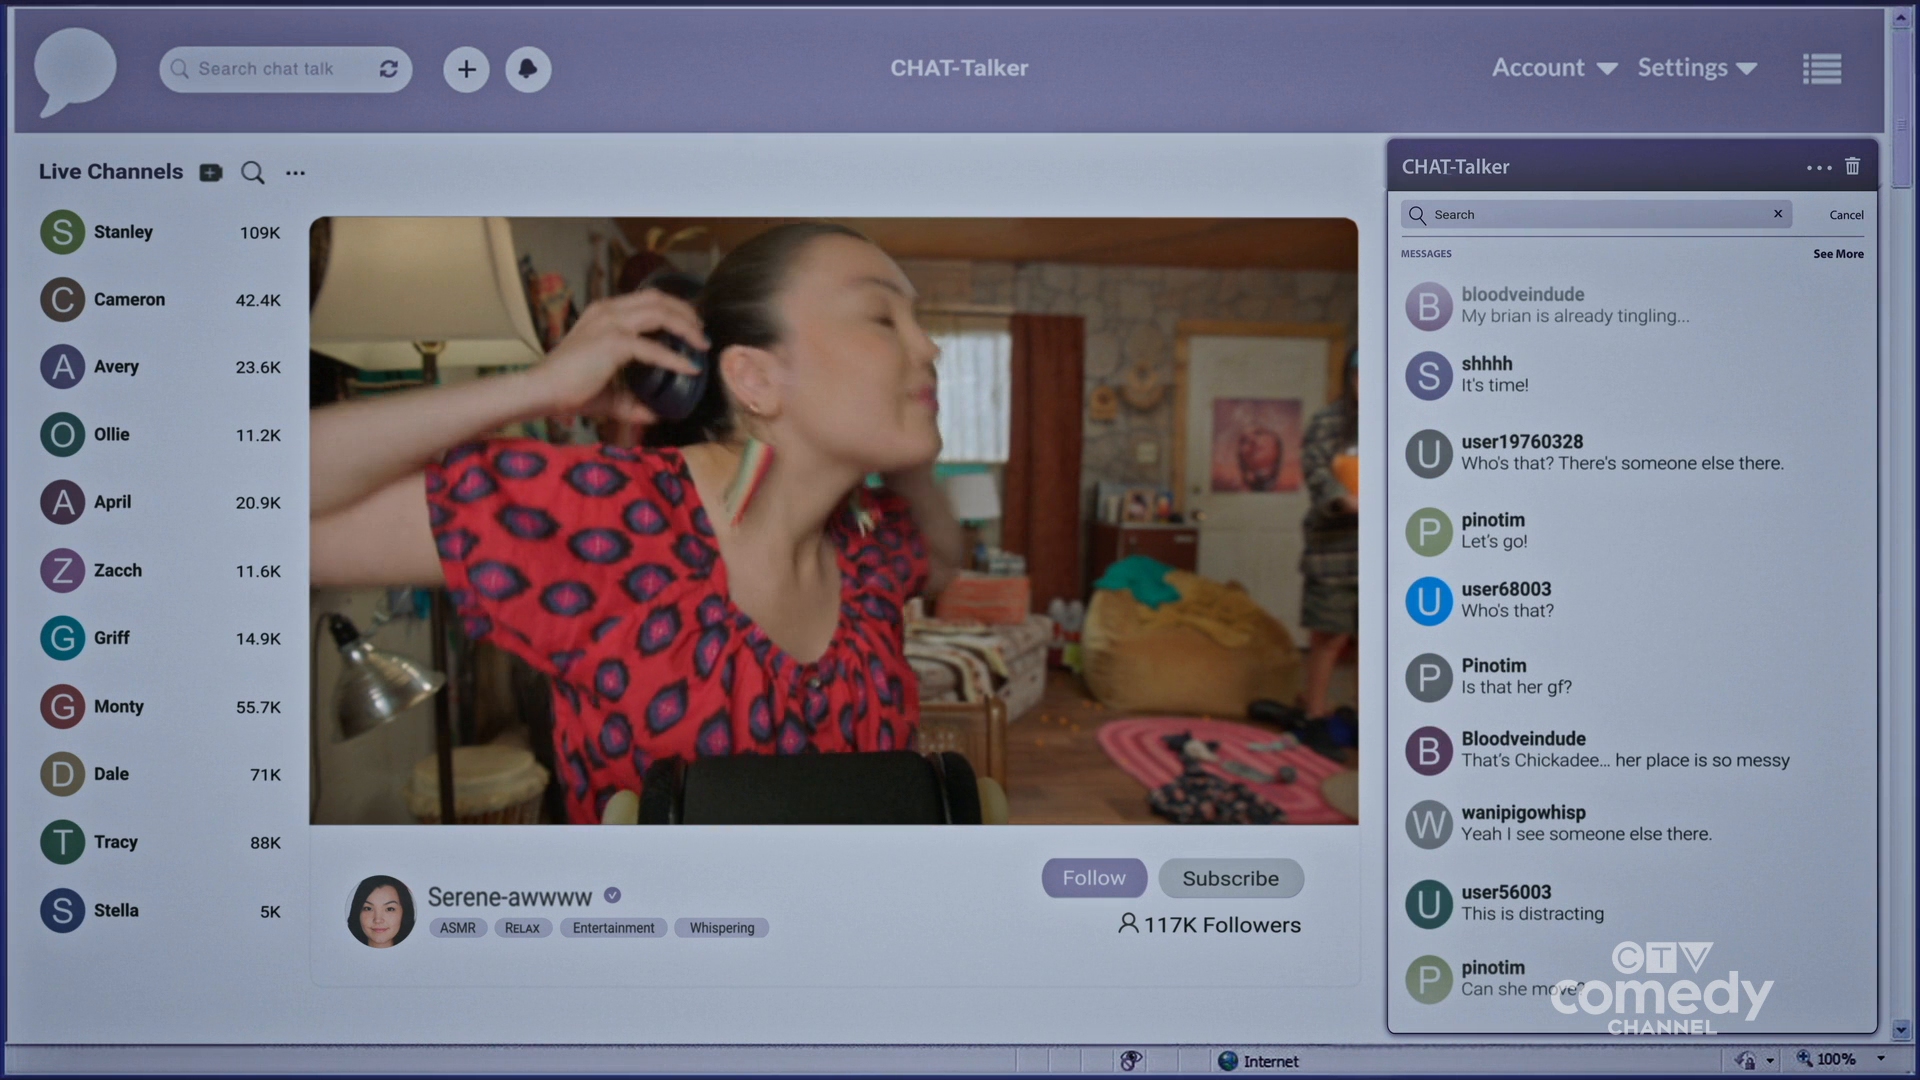
Task: Click See More messages link
Action: 1838,254
